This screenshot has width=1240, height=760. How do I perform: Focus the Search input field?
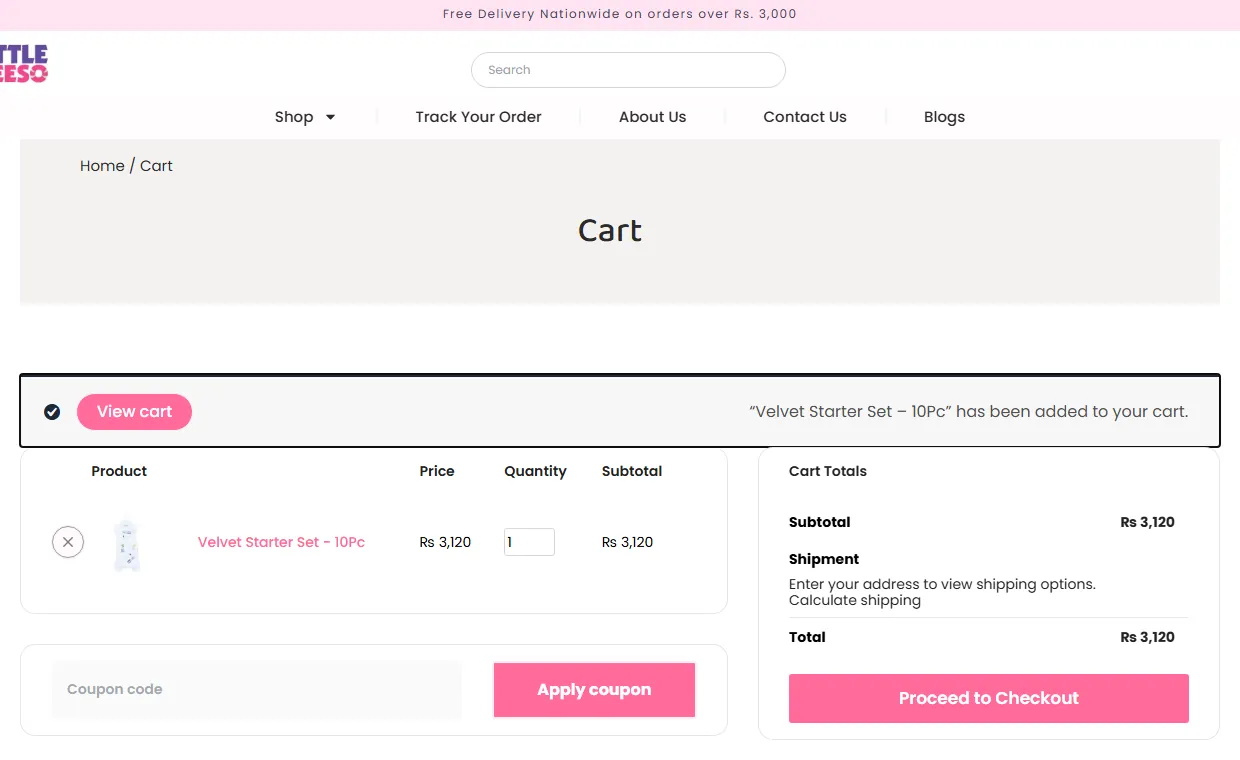point(628,70)
